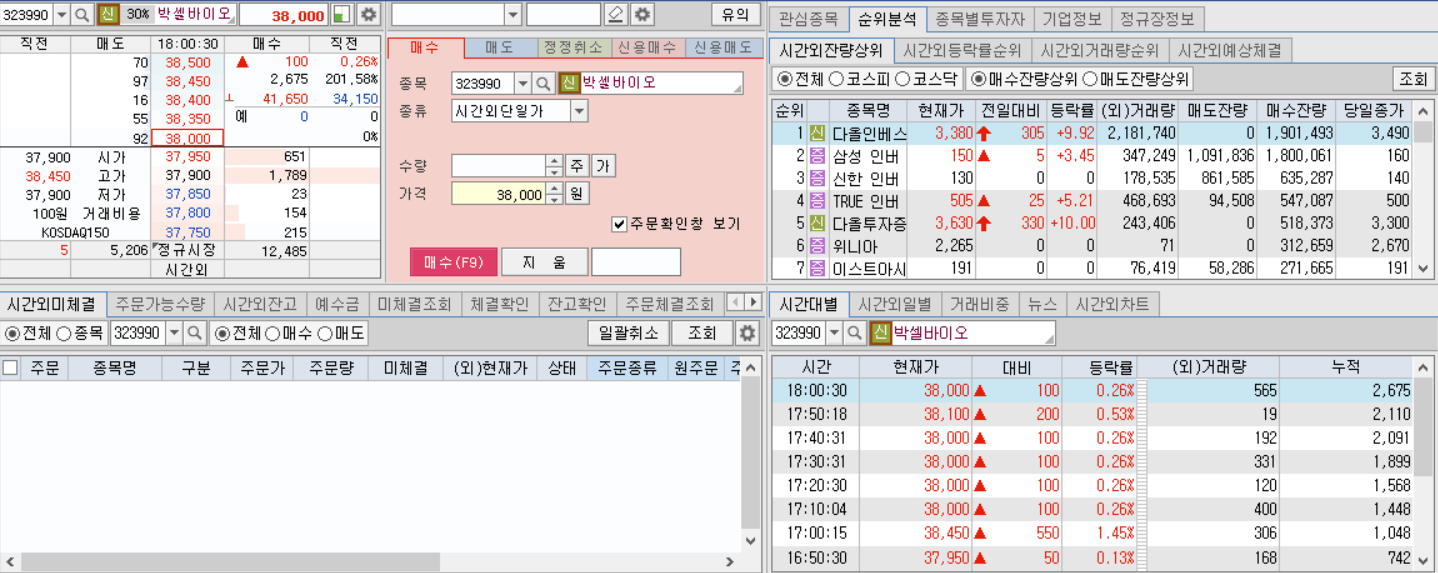This screenshot has width=1438, height=573.
Task: Click the search magnifier in the 시간외미체결 filter row
Action: point(195,333)
